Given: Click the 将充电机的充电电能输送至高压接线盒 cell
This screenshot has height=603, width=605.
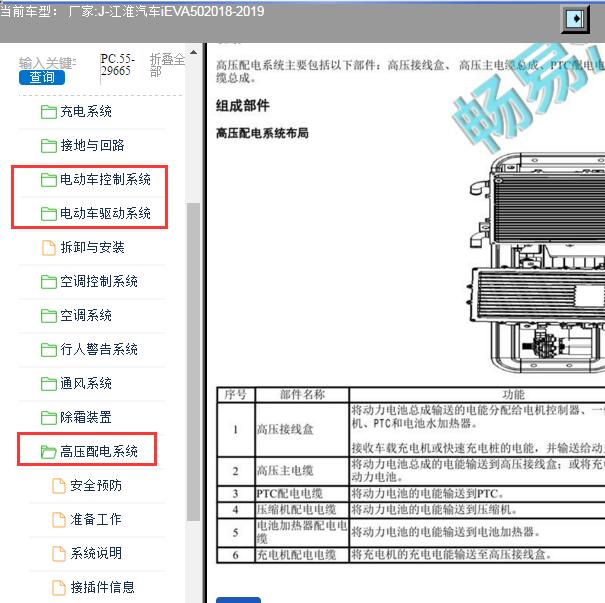Looking at the screenshot, I should (x=478, y=555).
